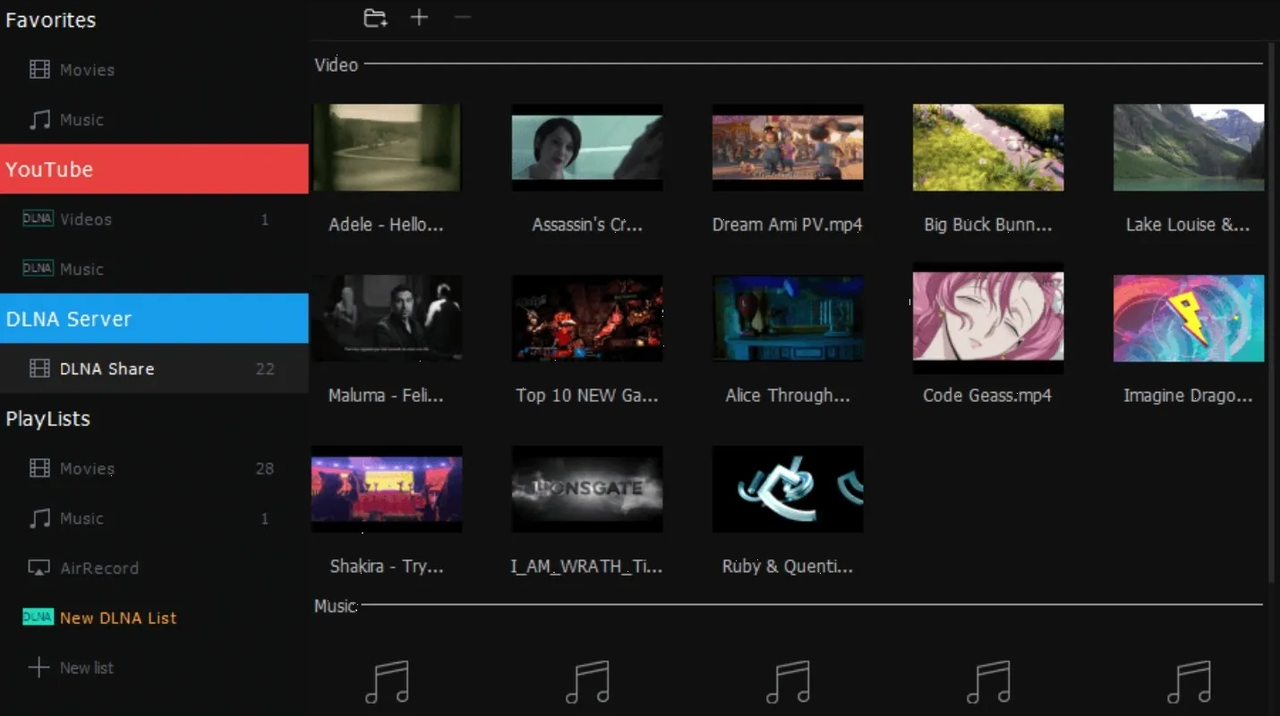Screen dimensions: 1280x716
Task: Open Videos under YouTube
Action: click(154, 219)
